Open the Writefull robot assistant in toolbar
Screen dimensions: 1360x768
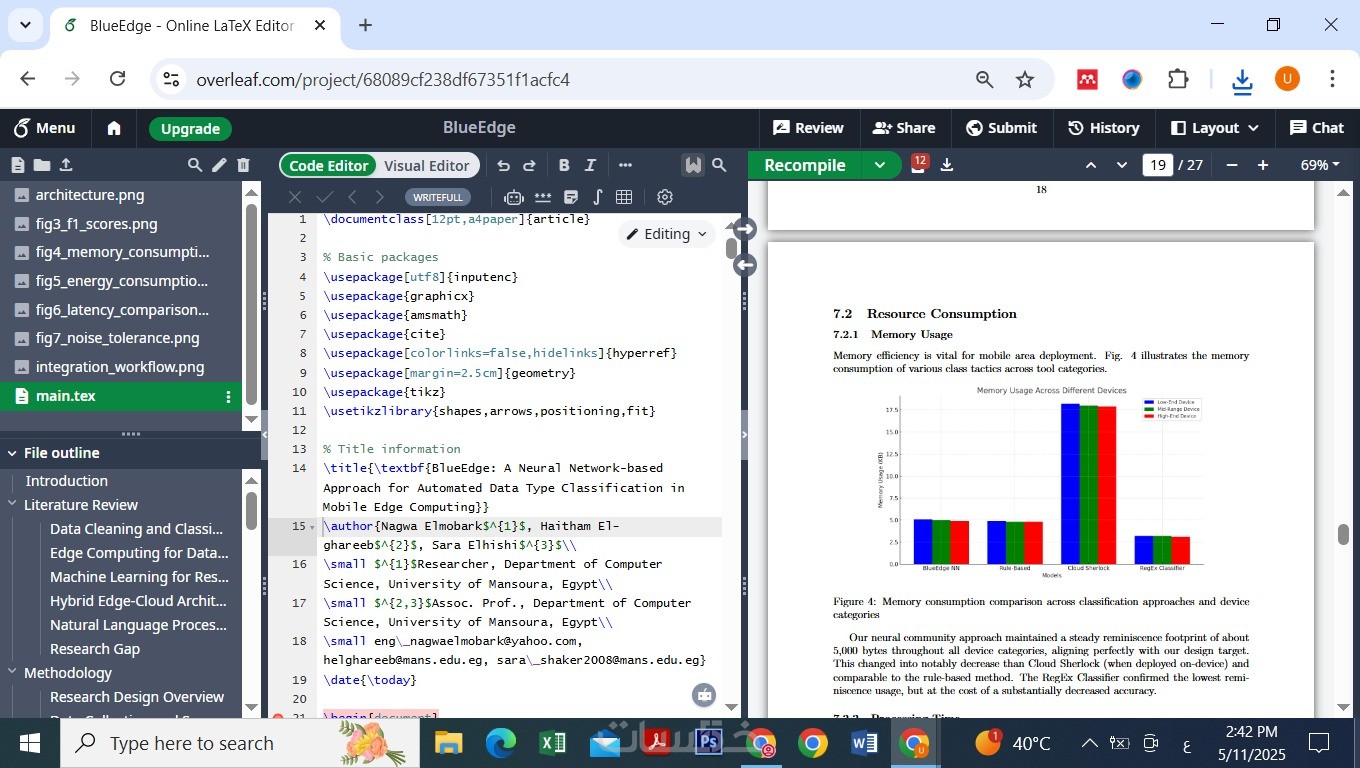coord(514,197)
